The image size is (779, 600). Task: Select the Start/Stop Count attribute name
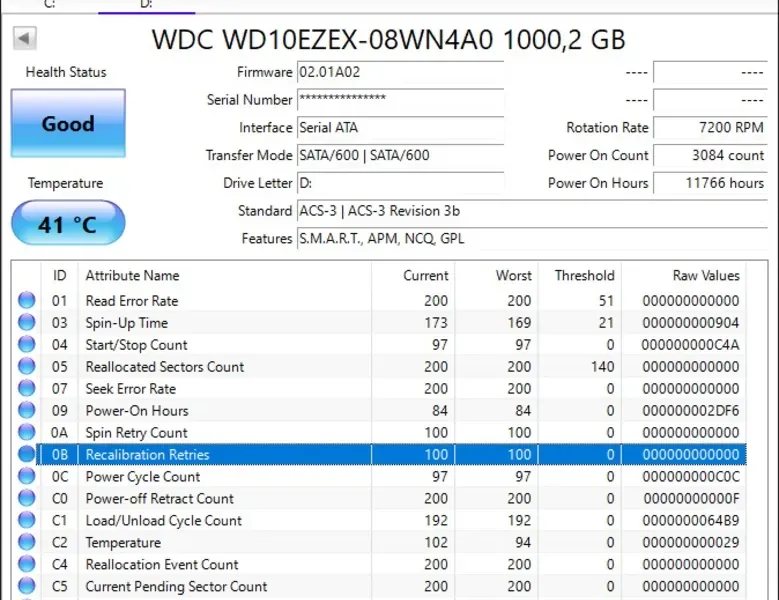tap(136, 345)
